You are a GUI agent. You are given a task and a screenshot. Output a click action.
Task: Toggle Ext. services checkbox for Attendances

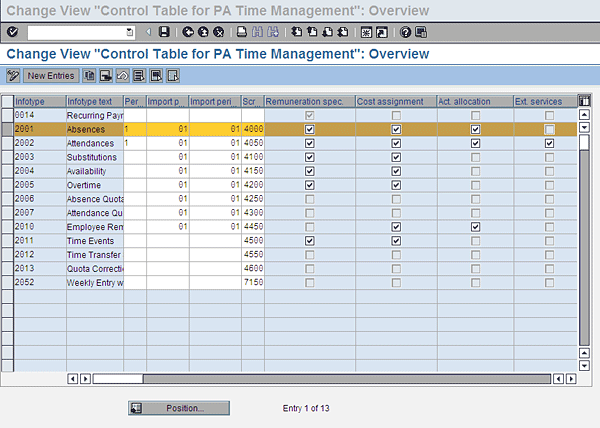click(549, 143)
